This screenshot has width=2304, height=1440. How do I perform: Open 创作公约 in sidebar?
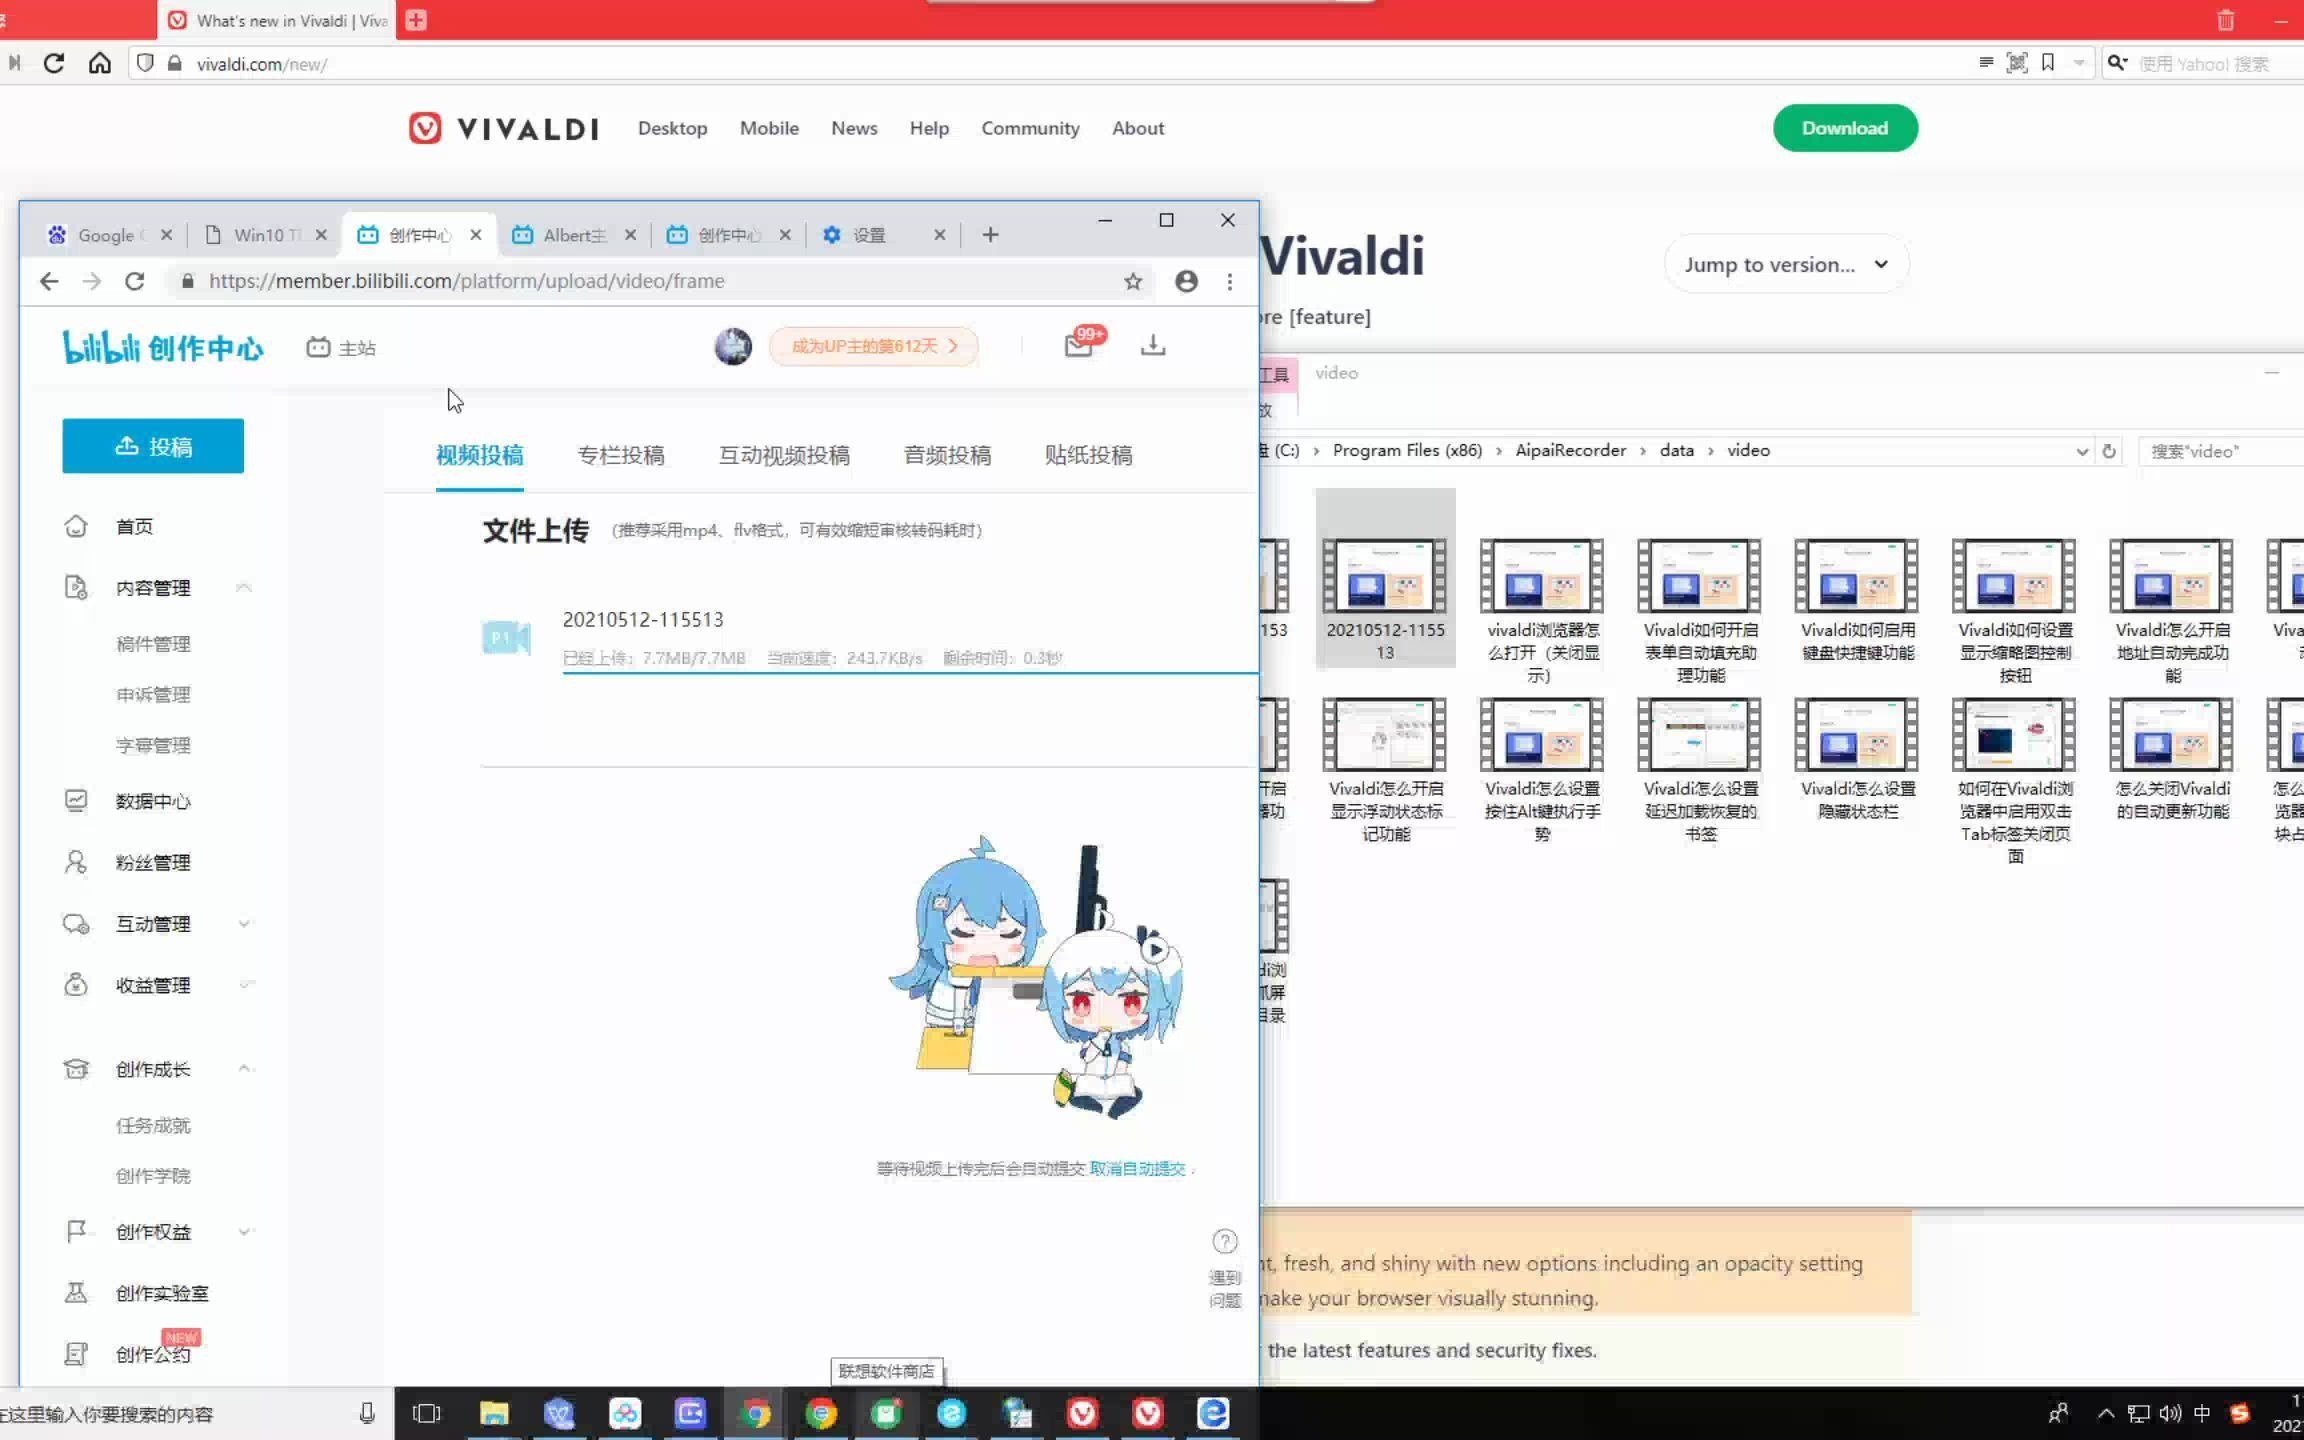pos(153,1354)
